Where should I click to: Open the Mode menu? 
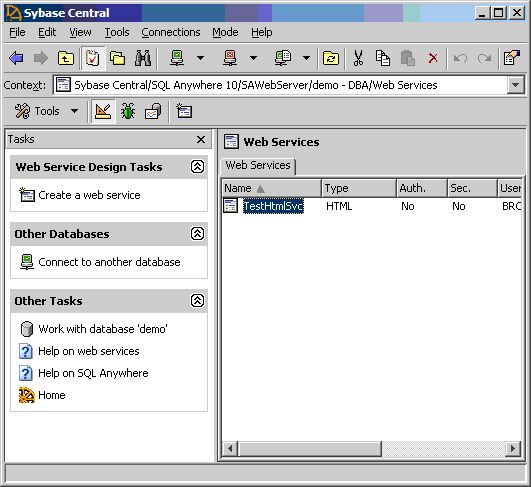pos(225,33)
